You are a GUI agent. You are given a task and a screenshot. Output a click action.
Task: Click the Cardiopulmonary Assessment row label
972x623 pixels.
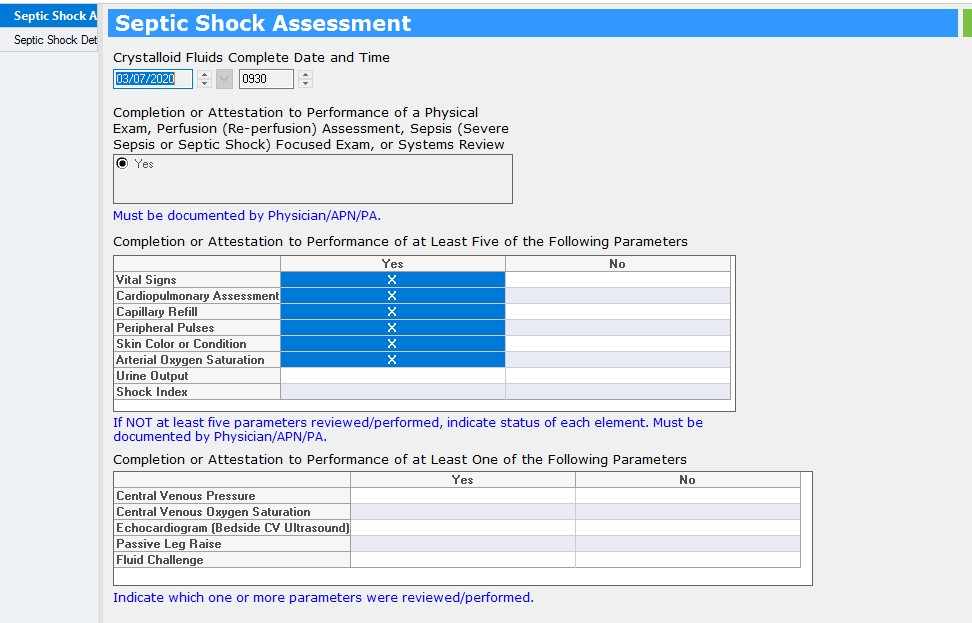click(197, 296)
